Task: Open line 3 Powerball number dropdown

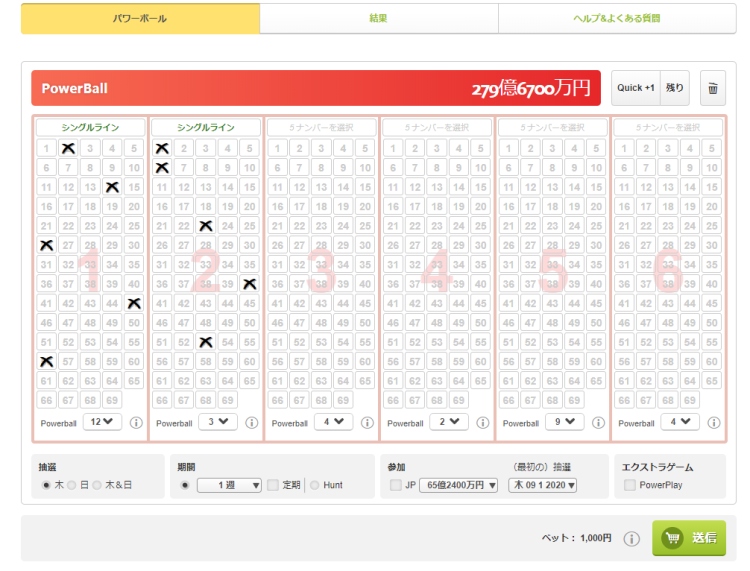Action: point(333,422)
